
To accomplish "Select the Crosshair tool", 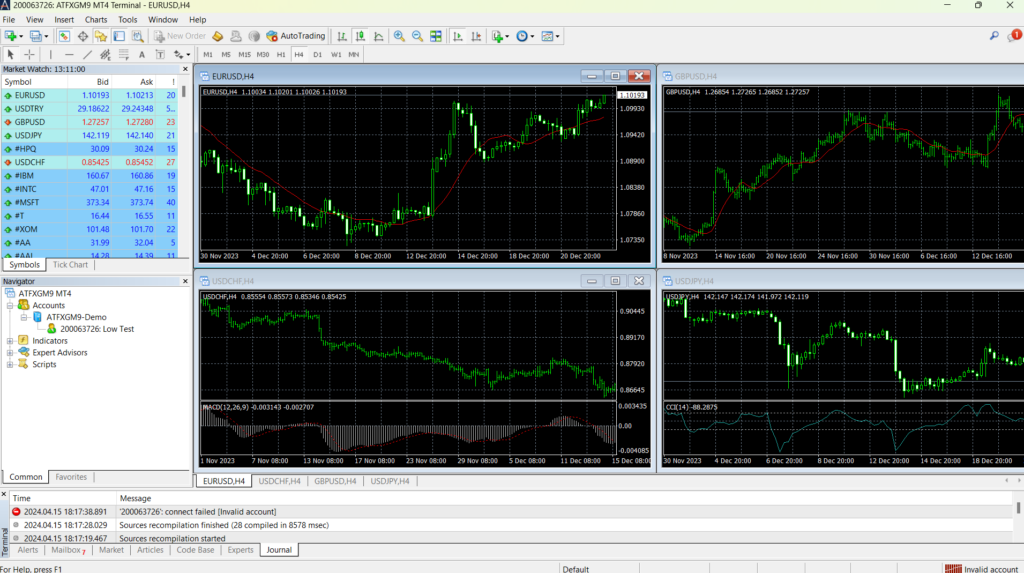I will 29,55.
